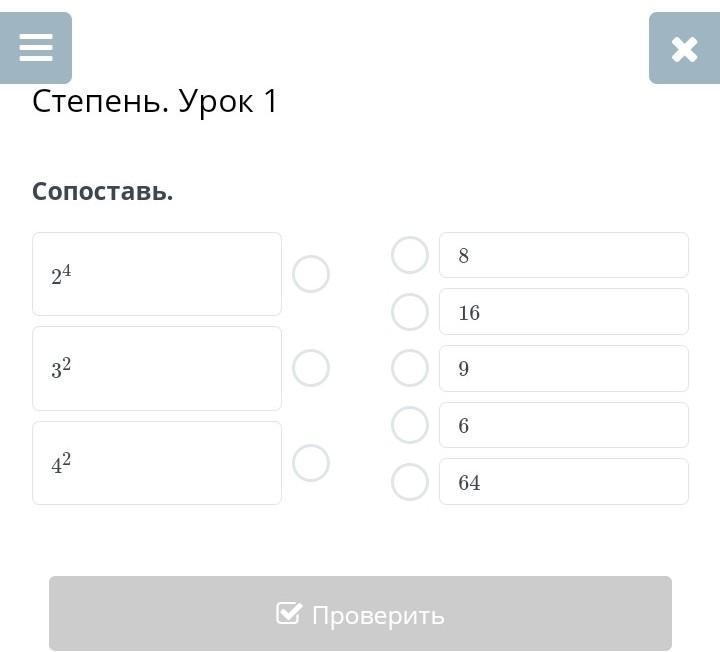Viewport: 720px width, 652px height.
Task: Select the circle beside answer 16
Action: (x=410, y=312)
